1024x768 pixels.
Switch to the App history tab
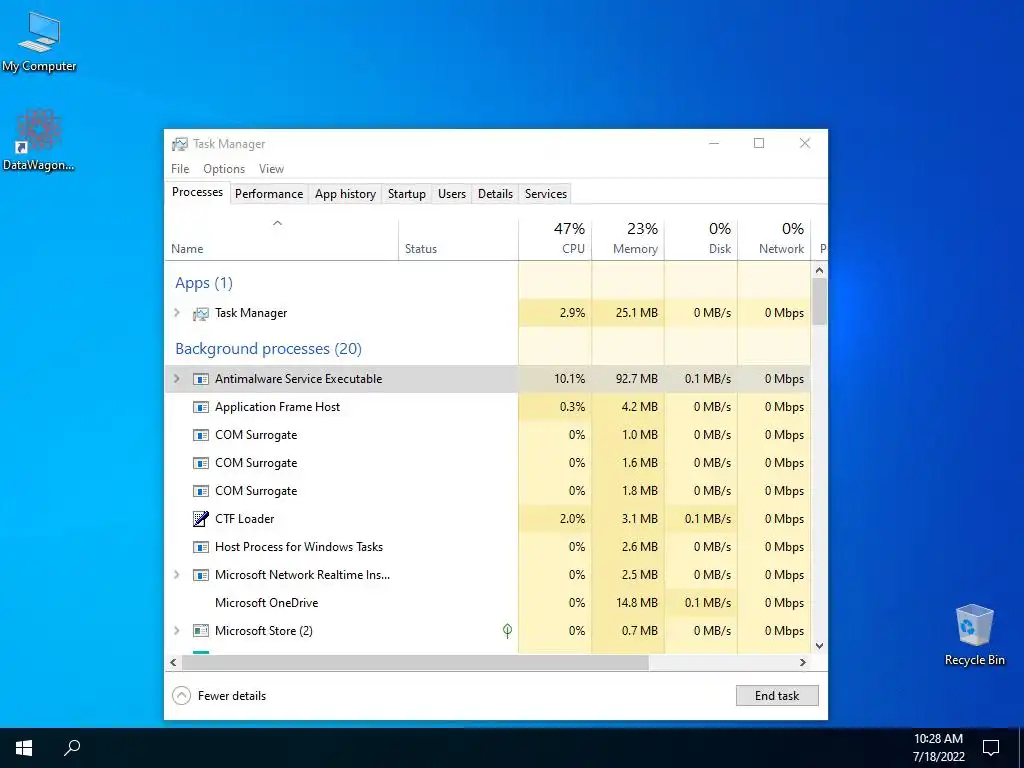[x=345, y=194]
